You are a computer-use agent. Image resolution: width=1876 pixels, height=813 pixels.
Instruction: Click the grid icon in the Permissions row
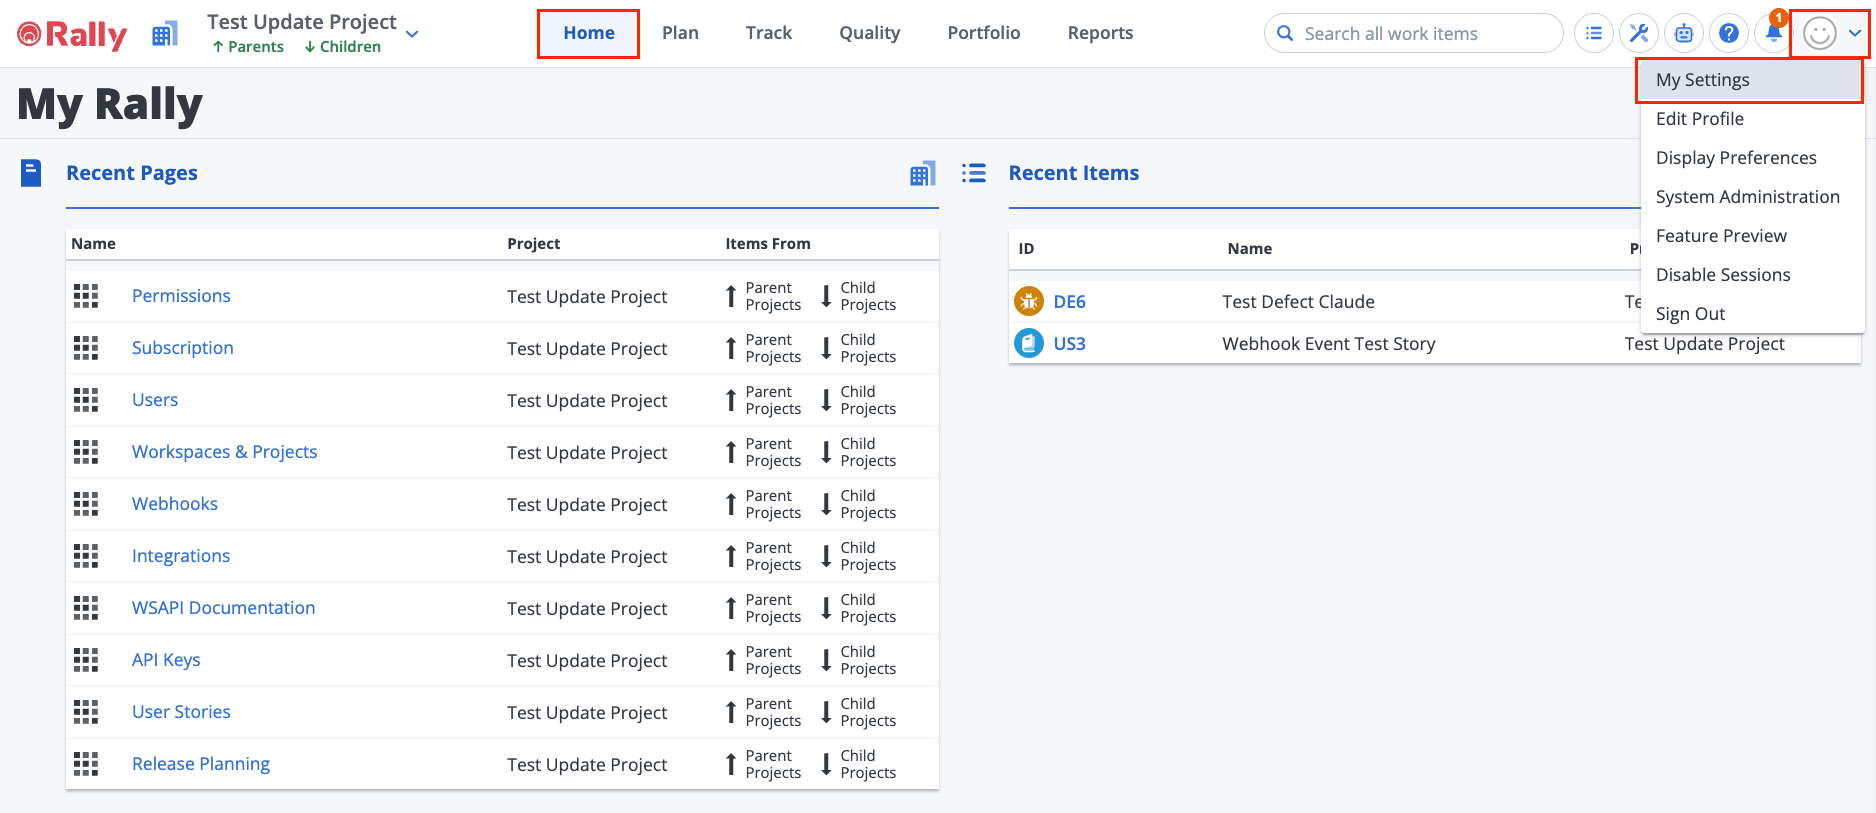[86, 296]
